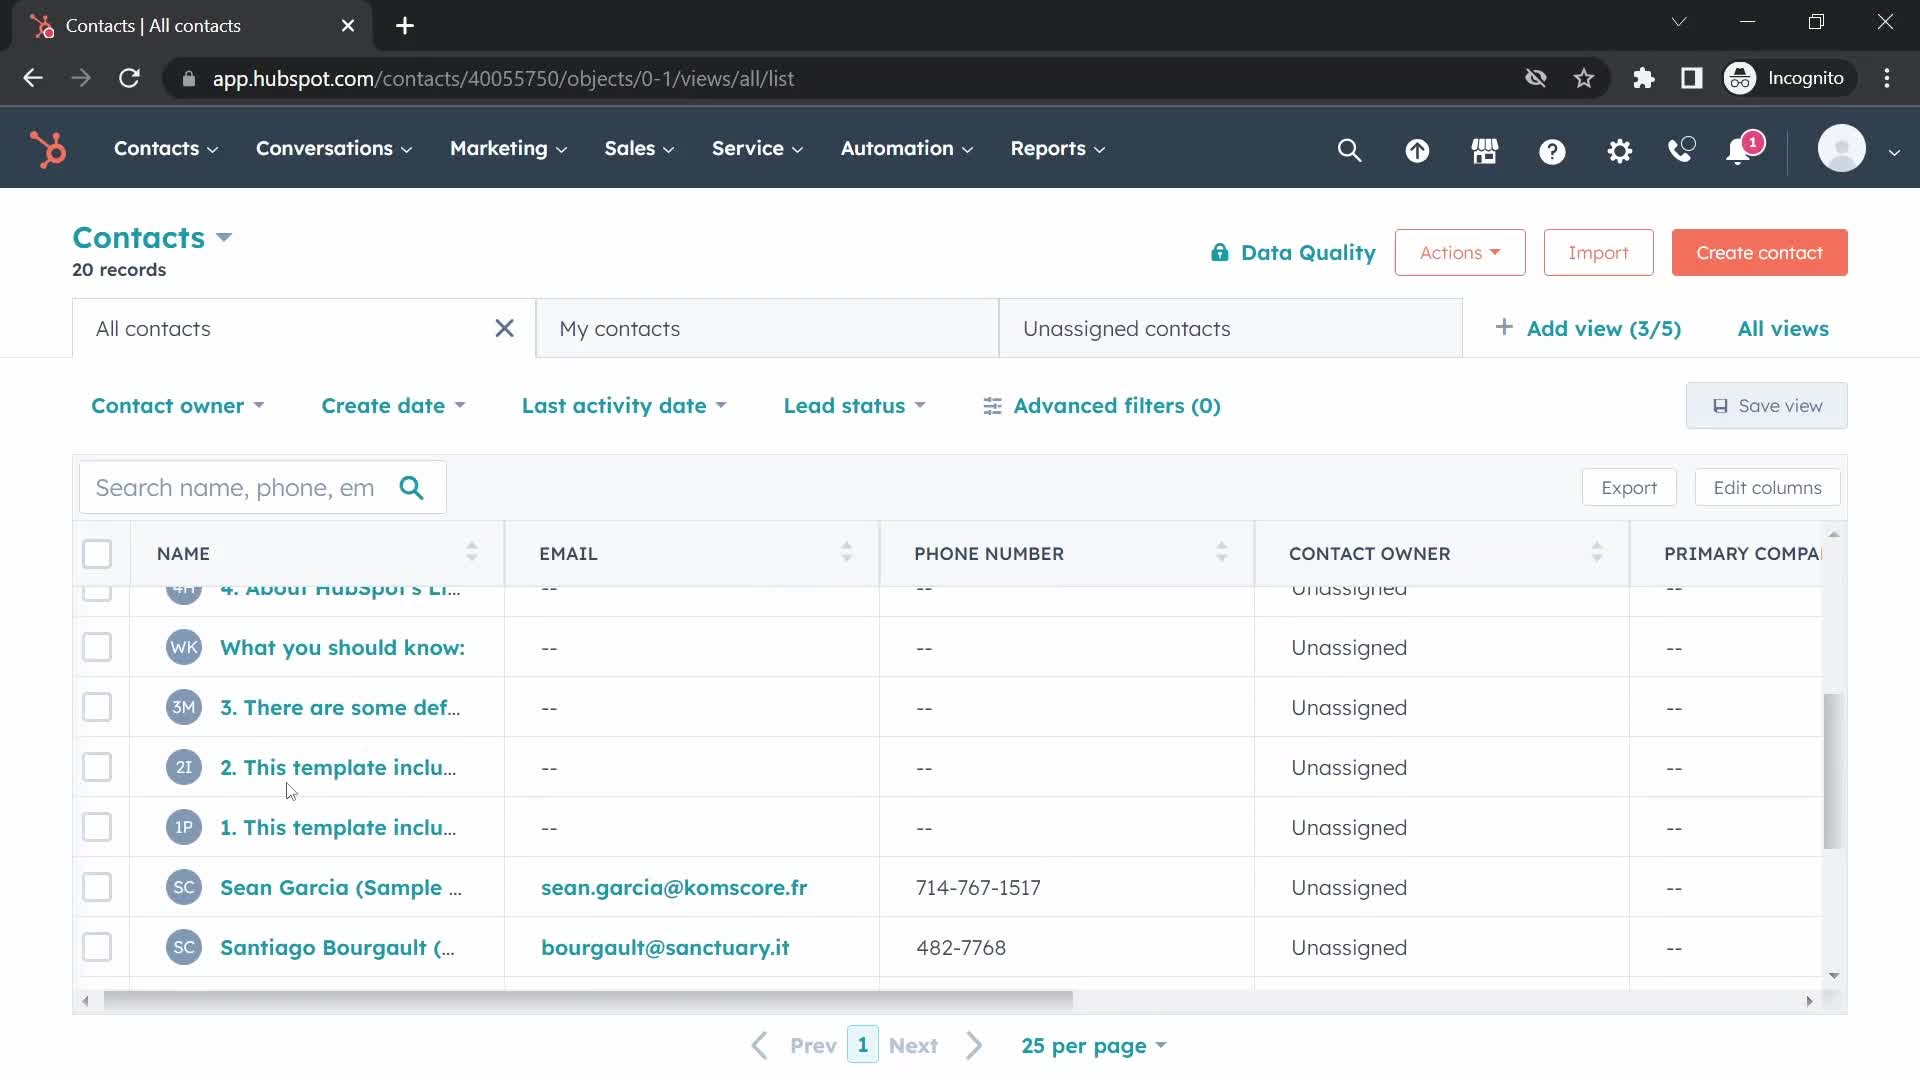Open the search magnifier in top navigation
Viewport: 1920px width, 1080px height.
1349,150
